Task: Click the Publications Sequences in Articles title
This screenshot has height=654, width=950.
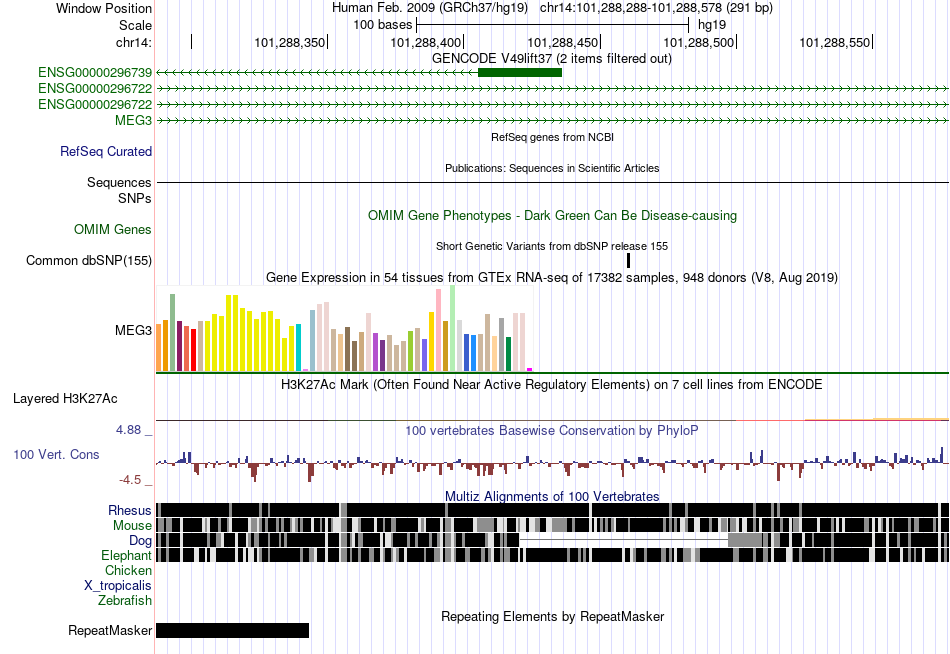Action: tap(552, 169)
